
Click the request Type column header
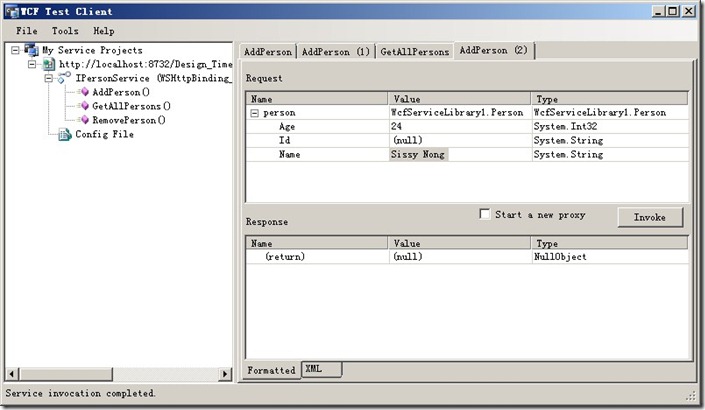(610, 98)
